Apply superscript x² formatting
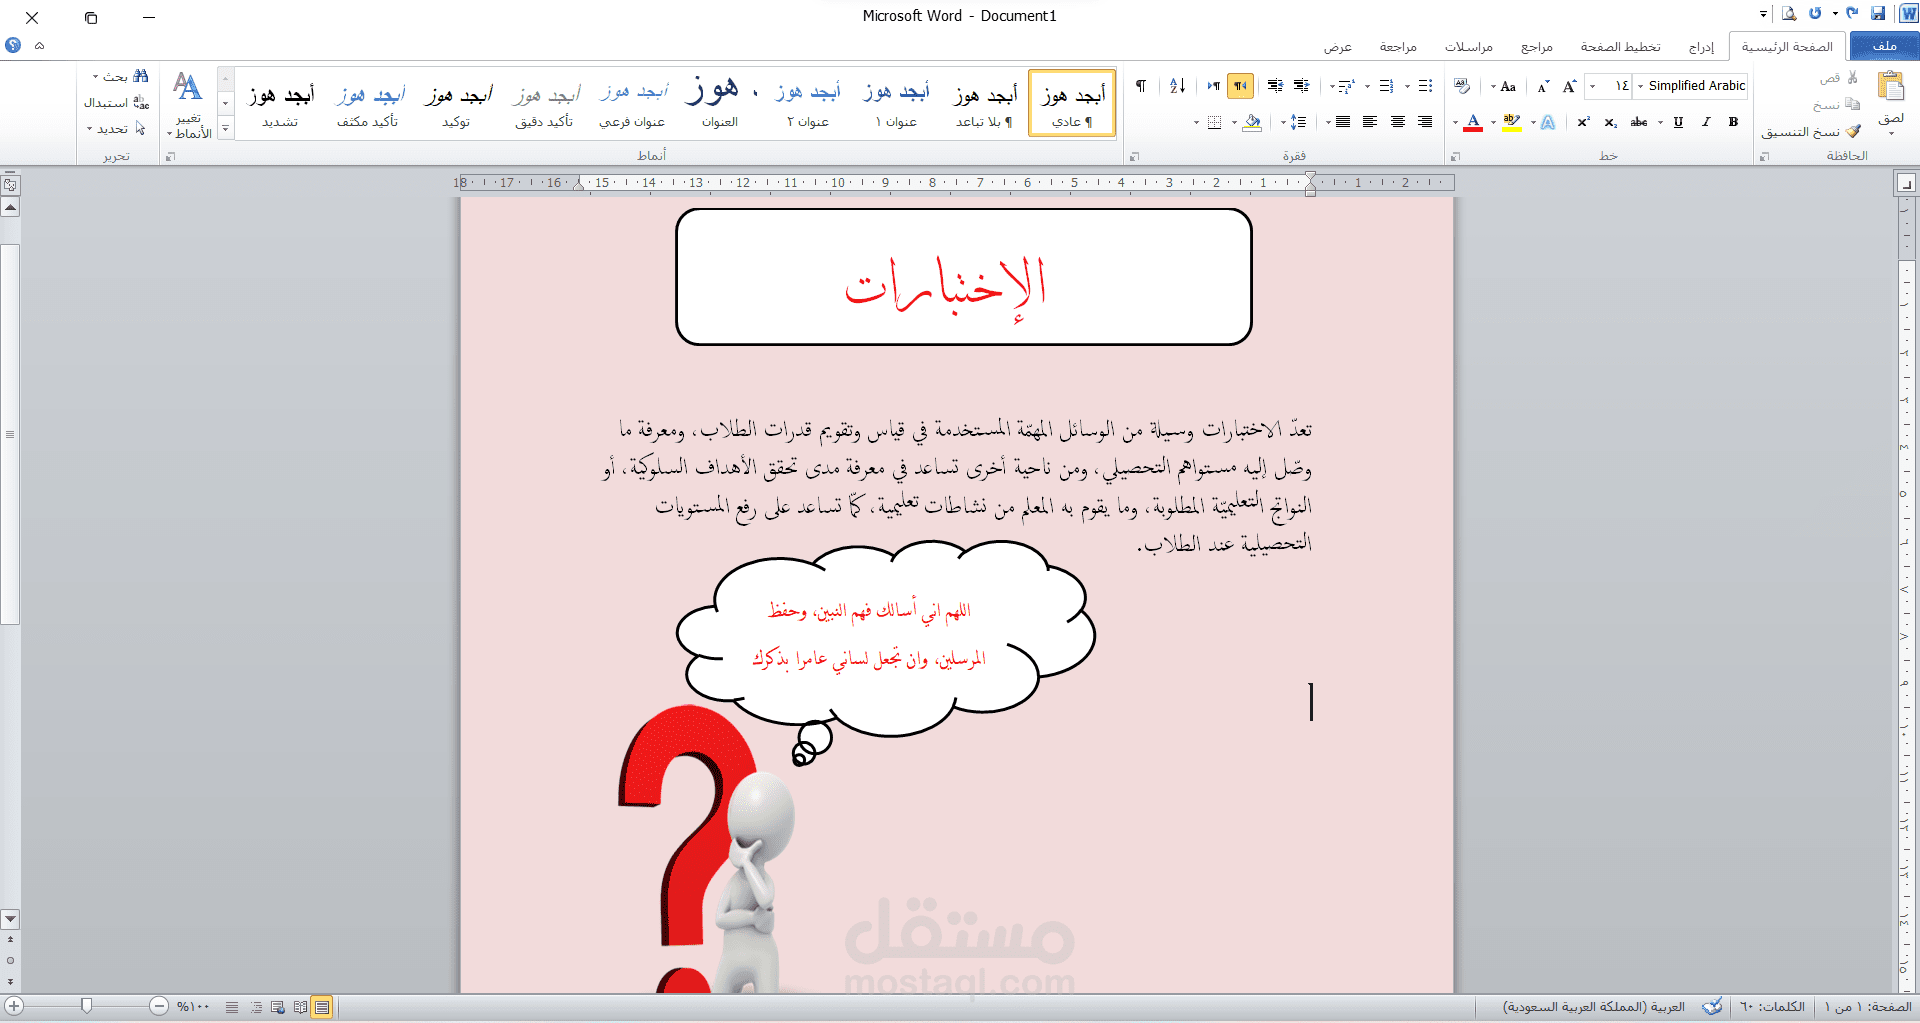 point(1584,122)
